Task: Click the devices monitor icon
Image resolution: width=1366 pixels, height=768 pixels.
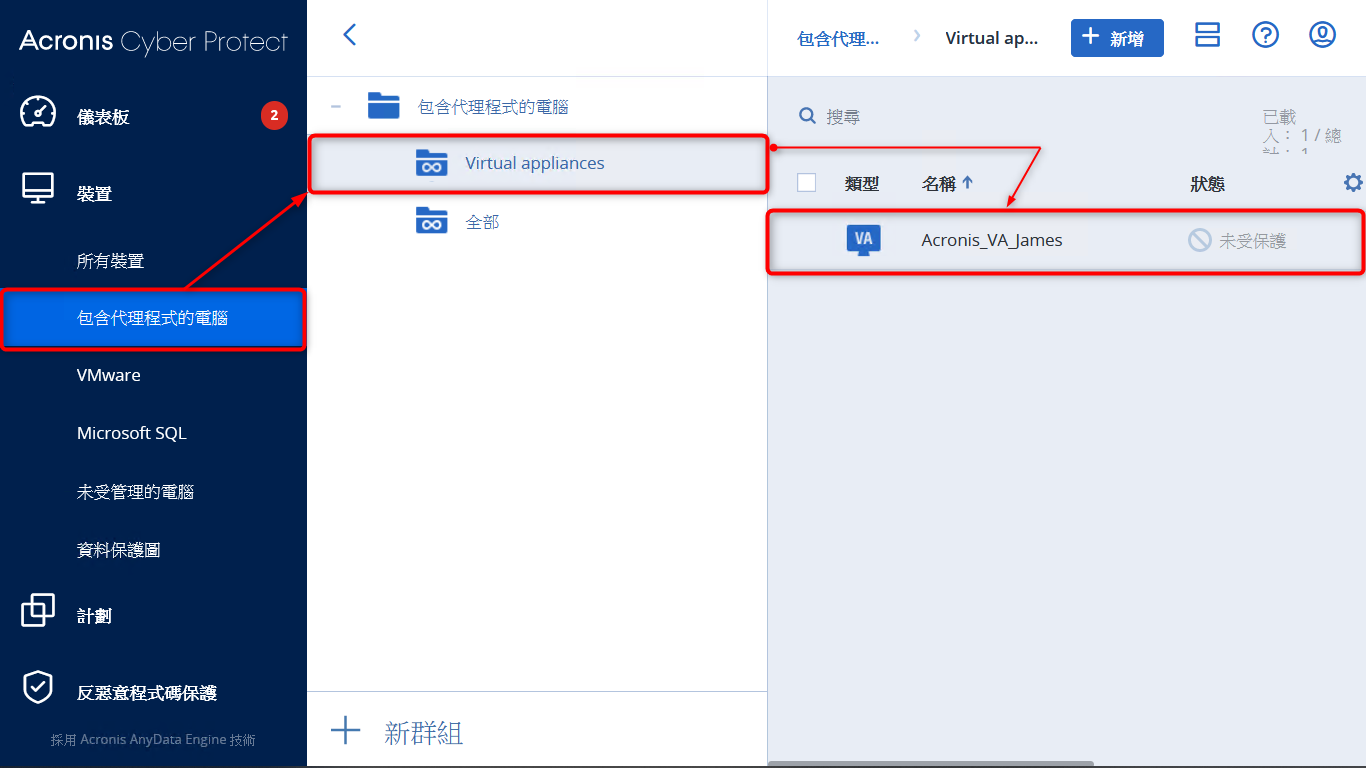Action: tap(38, 189)
